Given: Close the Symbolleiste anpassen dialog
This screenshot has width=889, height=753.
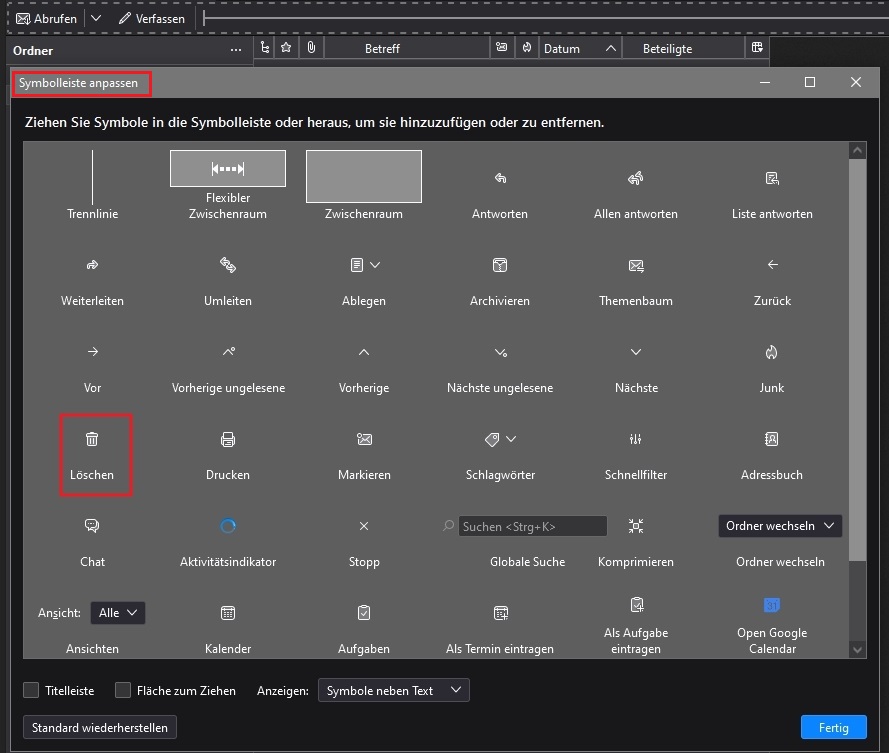Looking at the screenshot, I should coord(856,82).
